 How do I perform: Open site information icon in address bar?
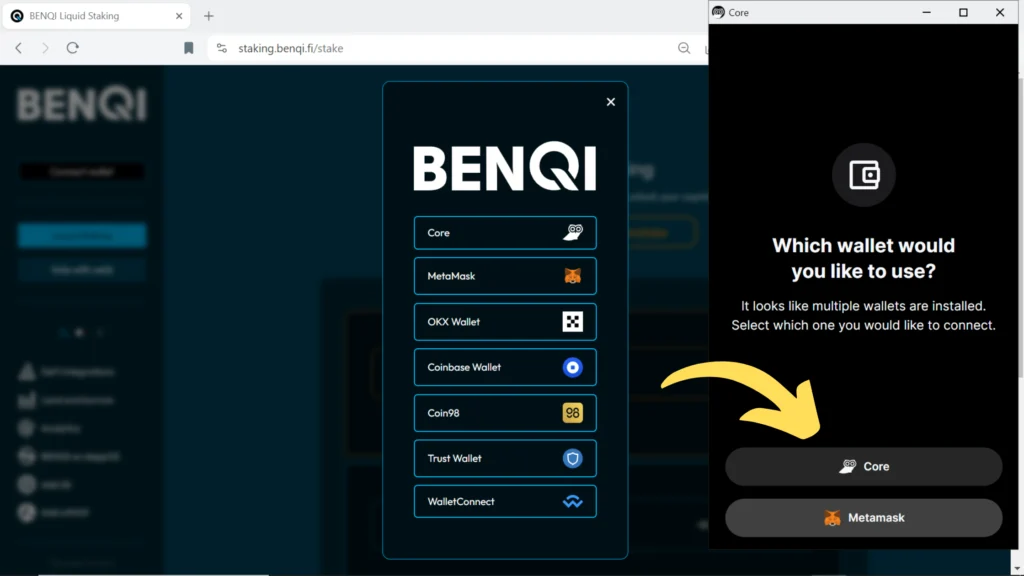[222, 48]
